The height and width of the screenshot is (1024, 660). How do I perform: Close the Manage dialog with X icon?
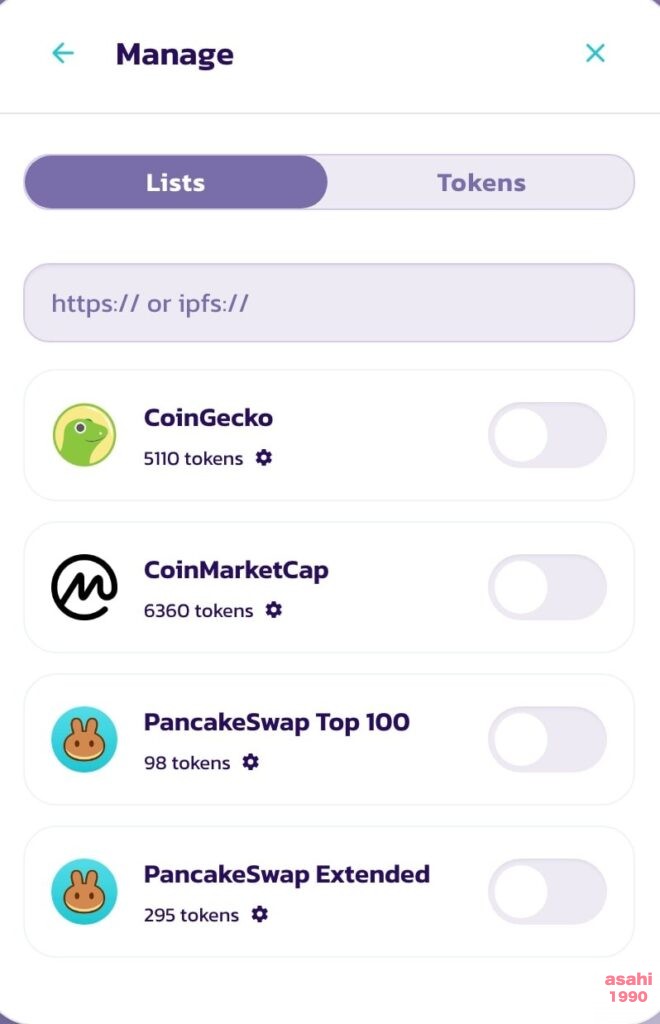click(x=595, y=53)
